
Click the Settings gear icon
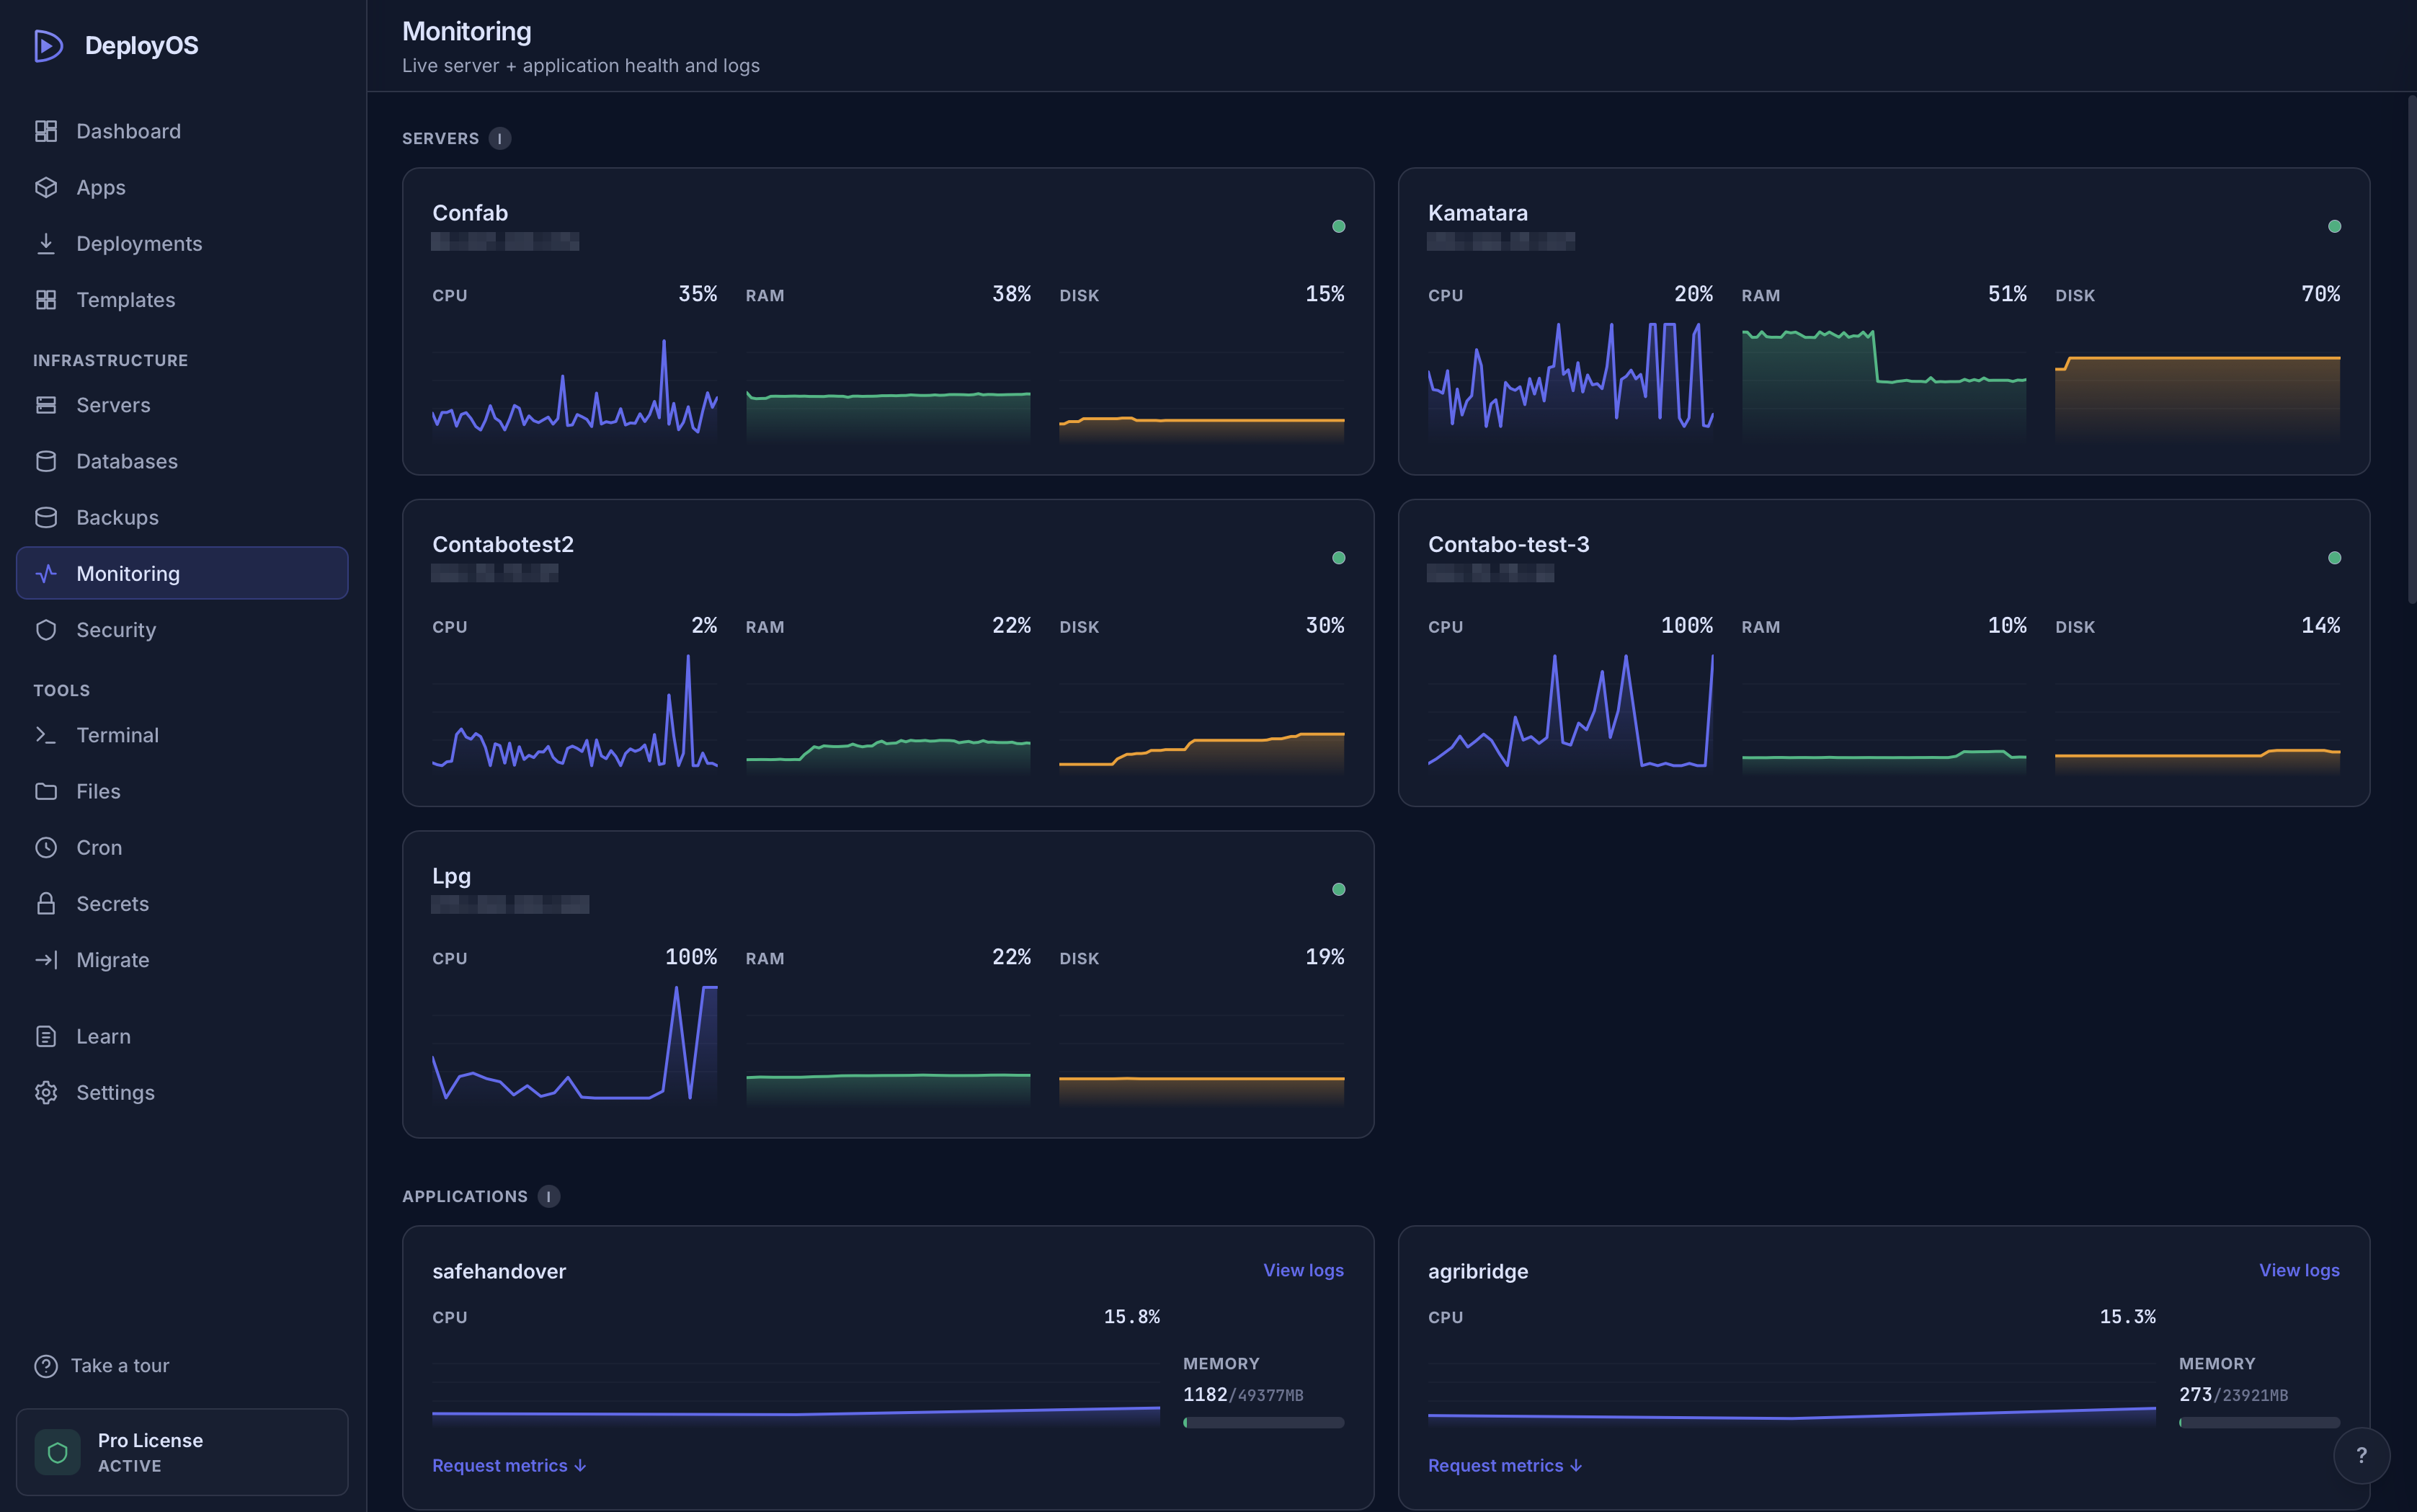click(x=46, y=1092)
